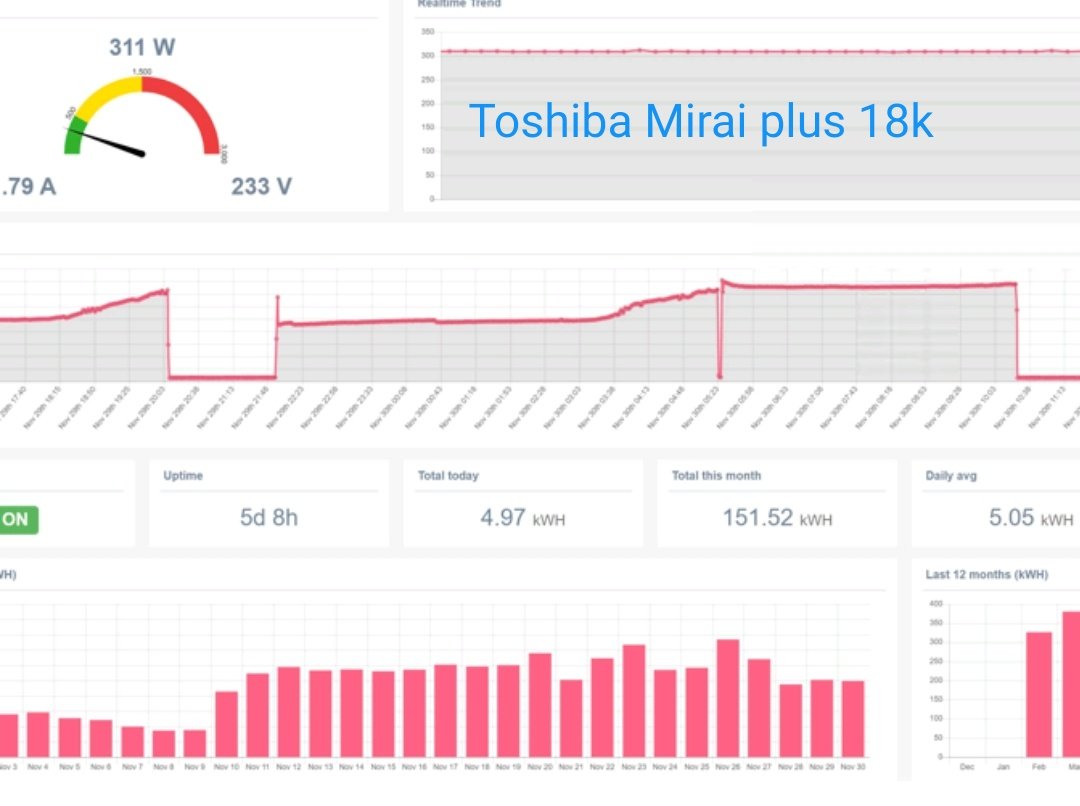
Task: Select the Total today value 4.97 kWH
Action: (x=523, y=517)
